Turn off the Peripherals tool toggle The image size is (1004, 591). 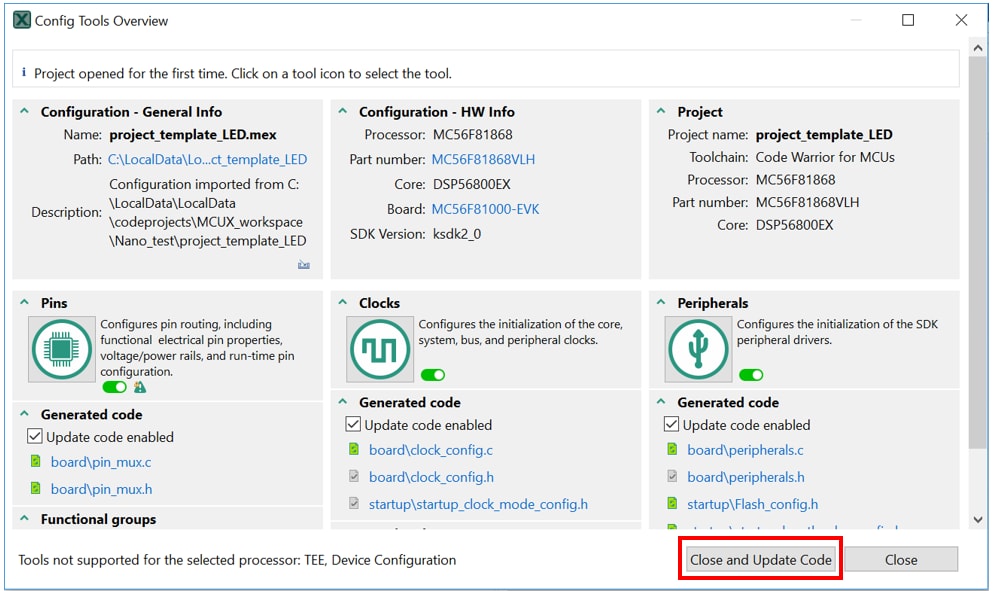pos(751,375)
